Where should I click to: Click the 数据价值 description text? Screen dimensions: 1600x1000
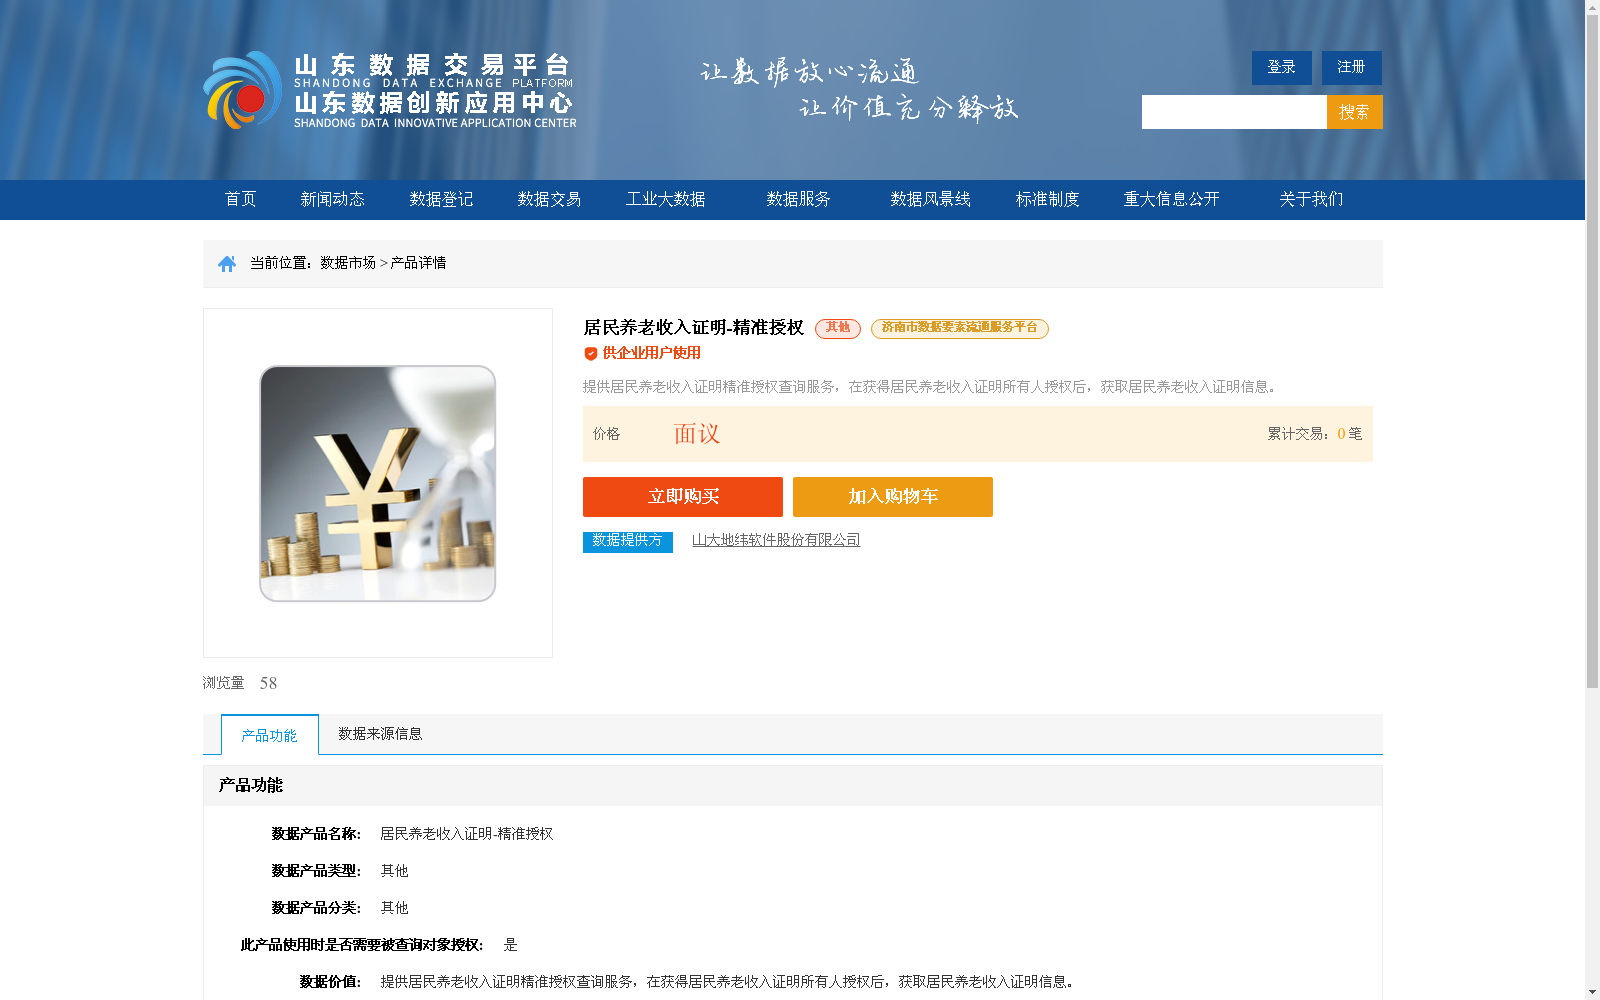tap(727, 982)
